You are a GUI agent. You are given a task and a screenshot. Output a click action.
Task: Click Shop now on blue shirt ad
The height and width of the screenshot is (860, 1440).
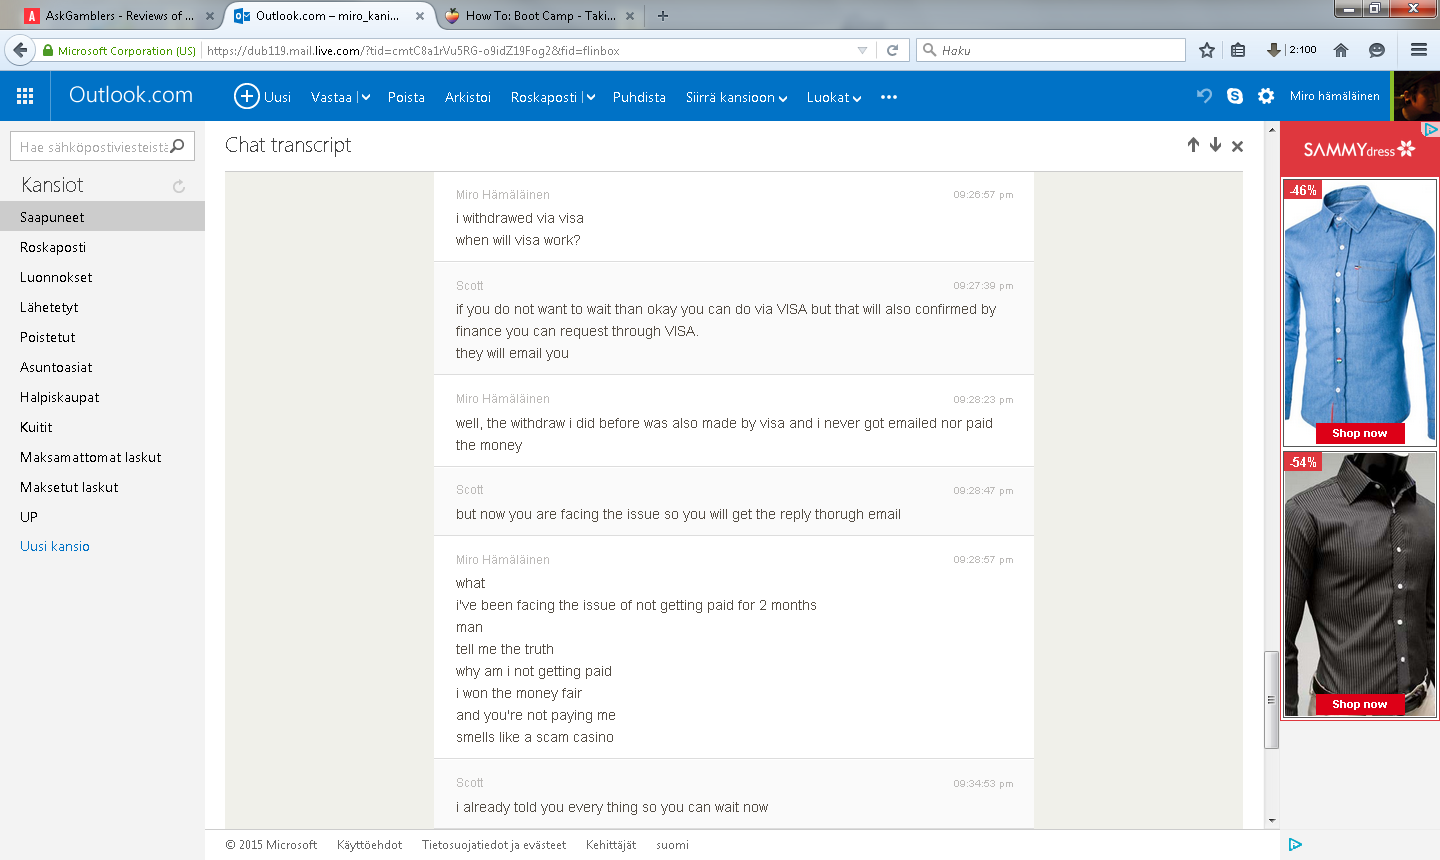1359,433
